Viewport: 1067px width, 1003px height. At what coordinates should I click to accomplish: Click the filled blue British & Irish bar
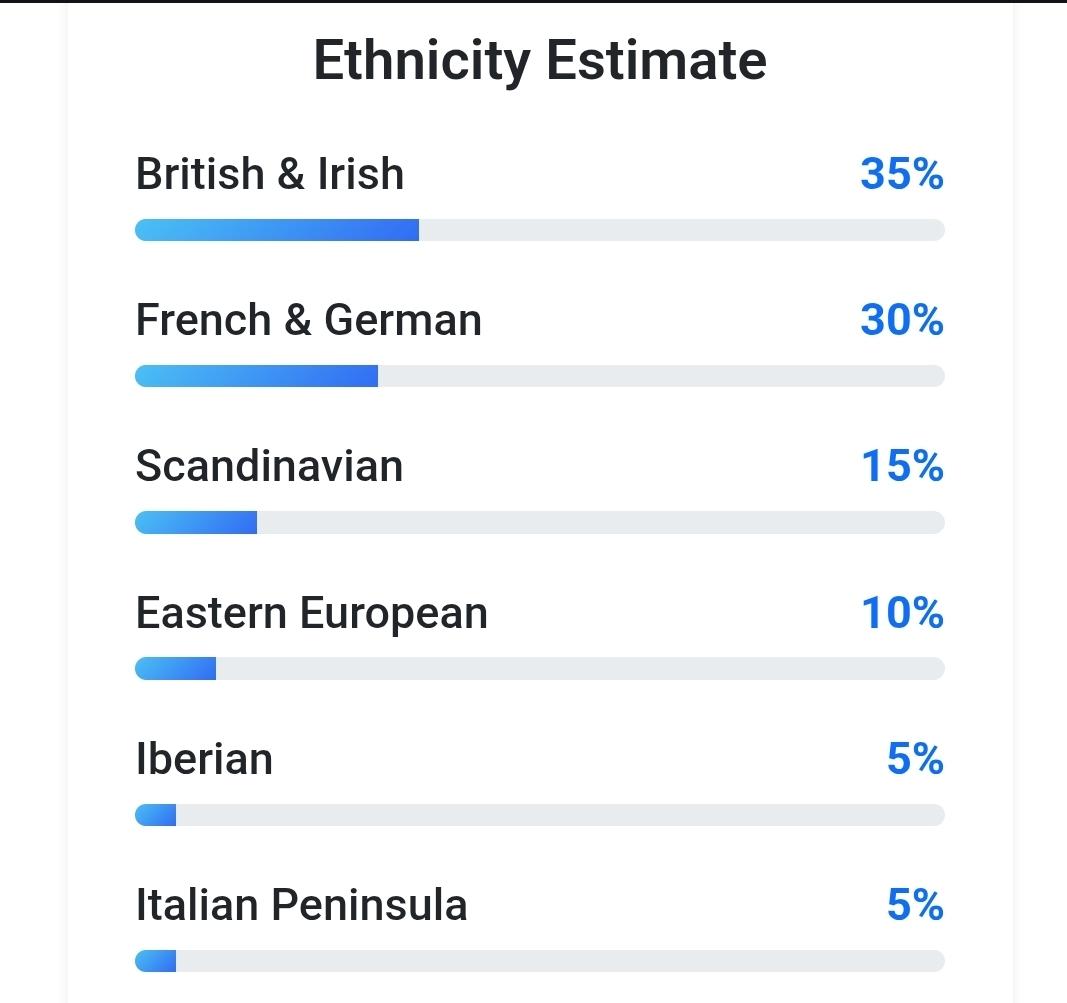[277, 230]
